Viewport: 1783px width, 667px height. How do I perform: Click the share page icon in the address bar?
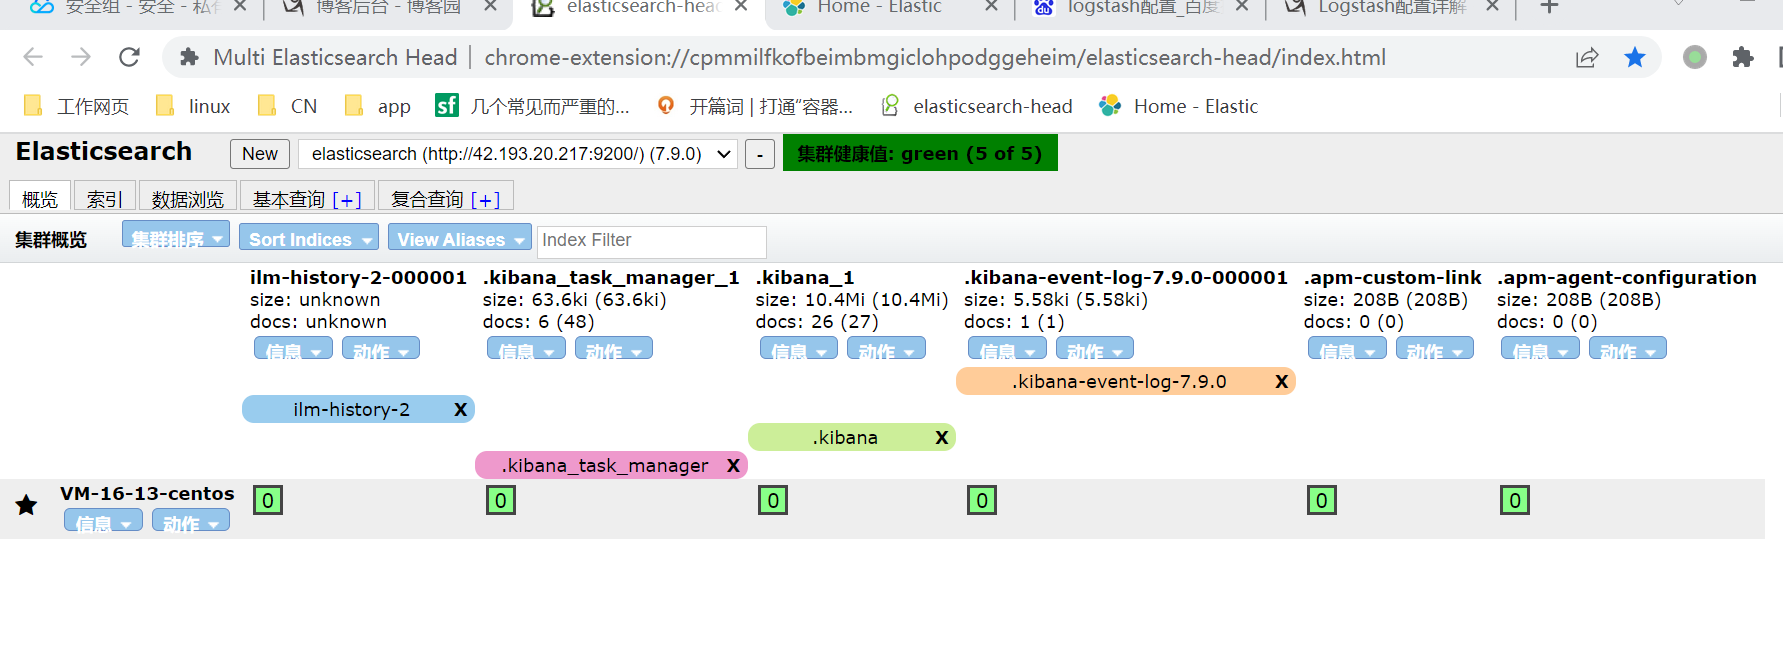point(1587,58)
